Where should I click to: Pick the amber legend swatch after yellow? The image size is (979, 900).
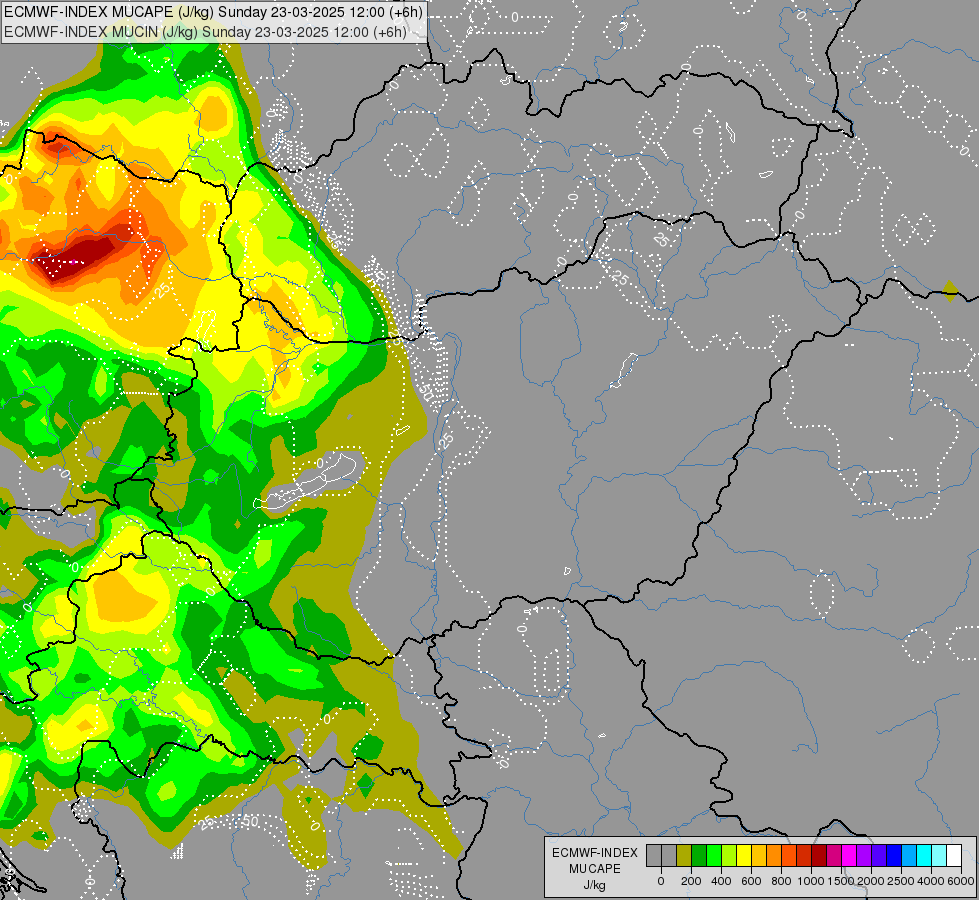coord(759,855)
